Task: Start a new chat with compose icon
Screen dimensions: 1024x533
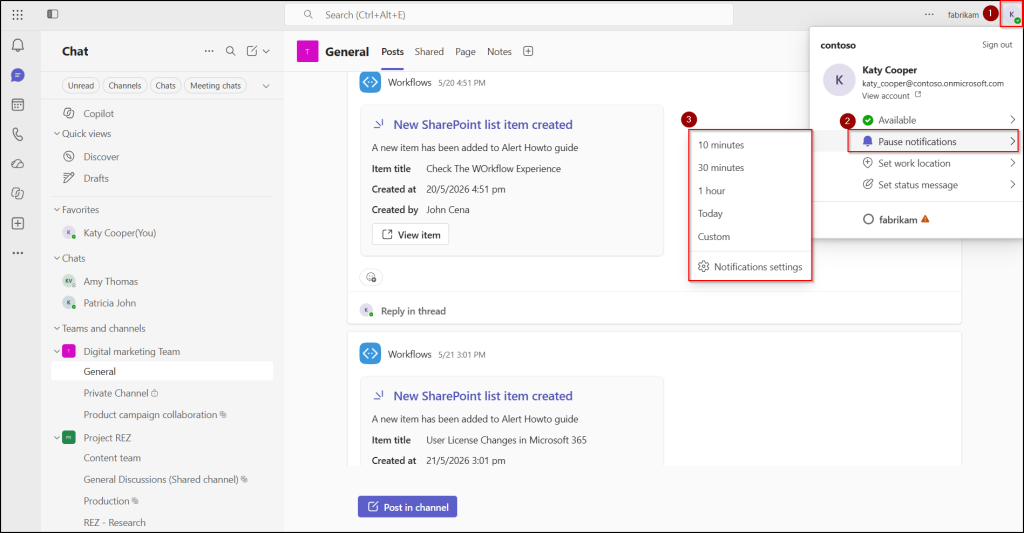Action: coord(252,51)
